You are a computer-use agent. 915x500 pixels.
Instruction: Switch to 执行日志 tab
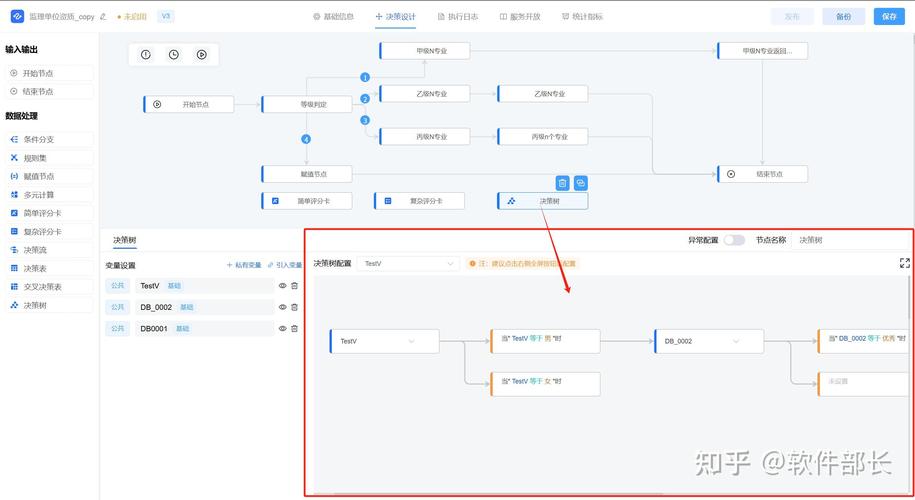pos(458,17)
